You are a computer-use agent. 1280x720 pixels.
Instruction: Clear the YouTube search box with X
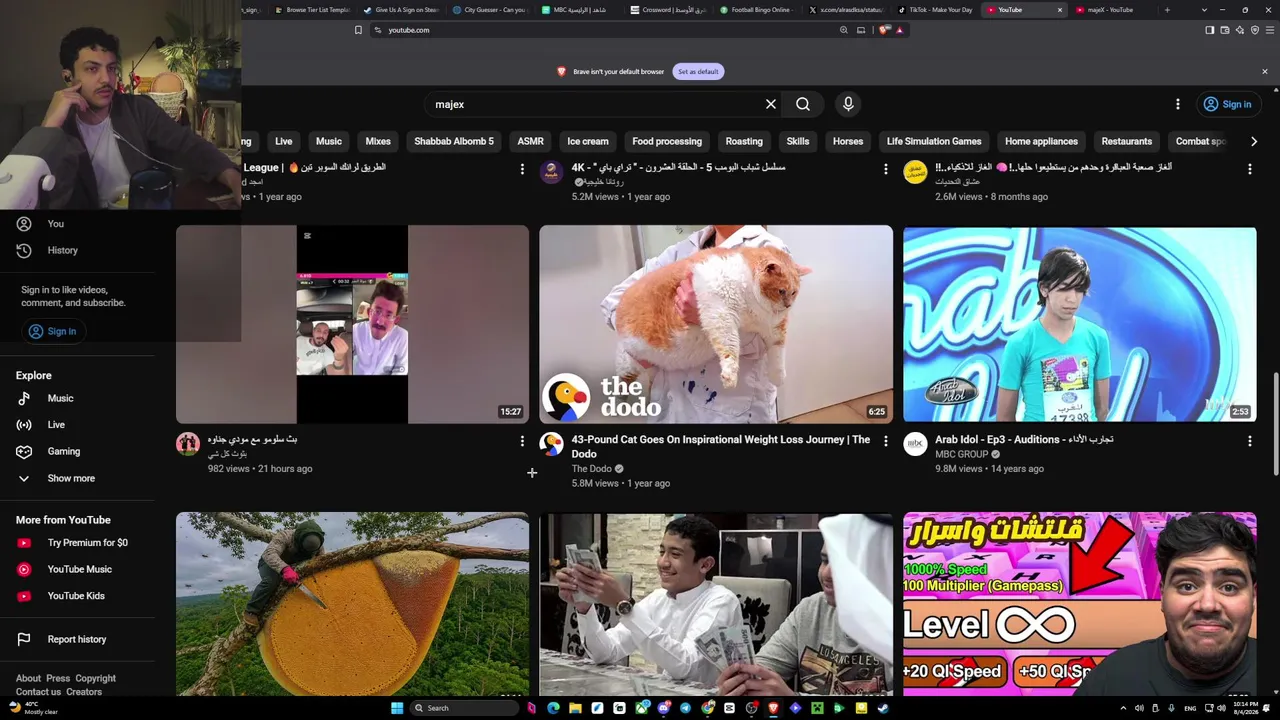tap(771, 104)
